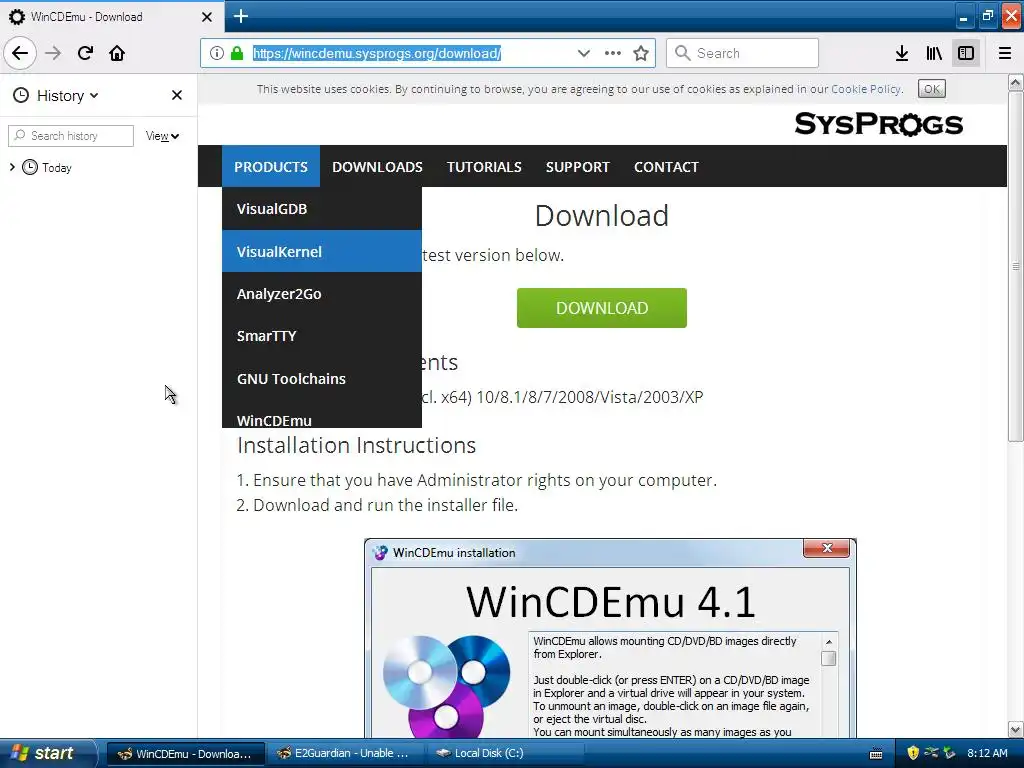Close the History sidebar
Viewport: 1024px width, 768px height.
176,95
